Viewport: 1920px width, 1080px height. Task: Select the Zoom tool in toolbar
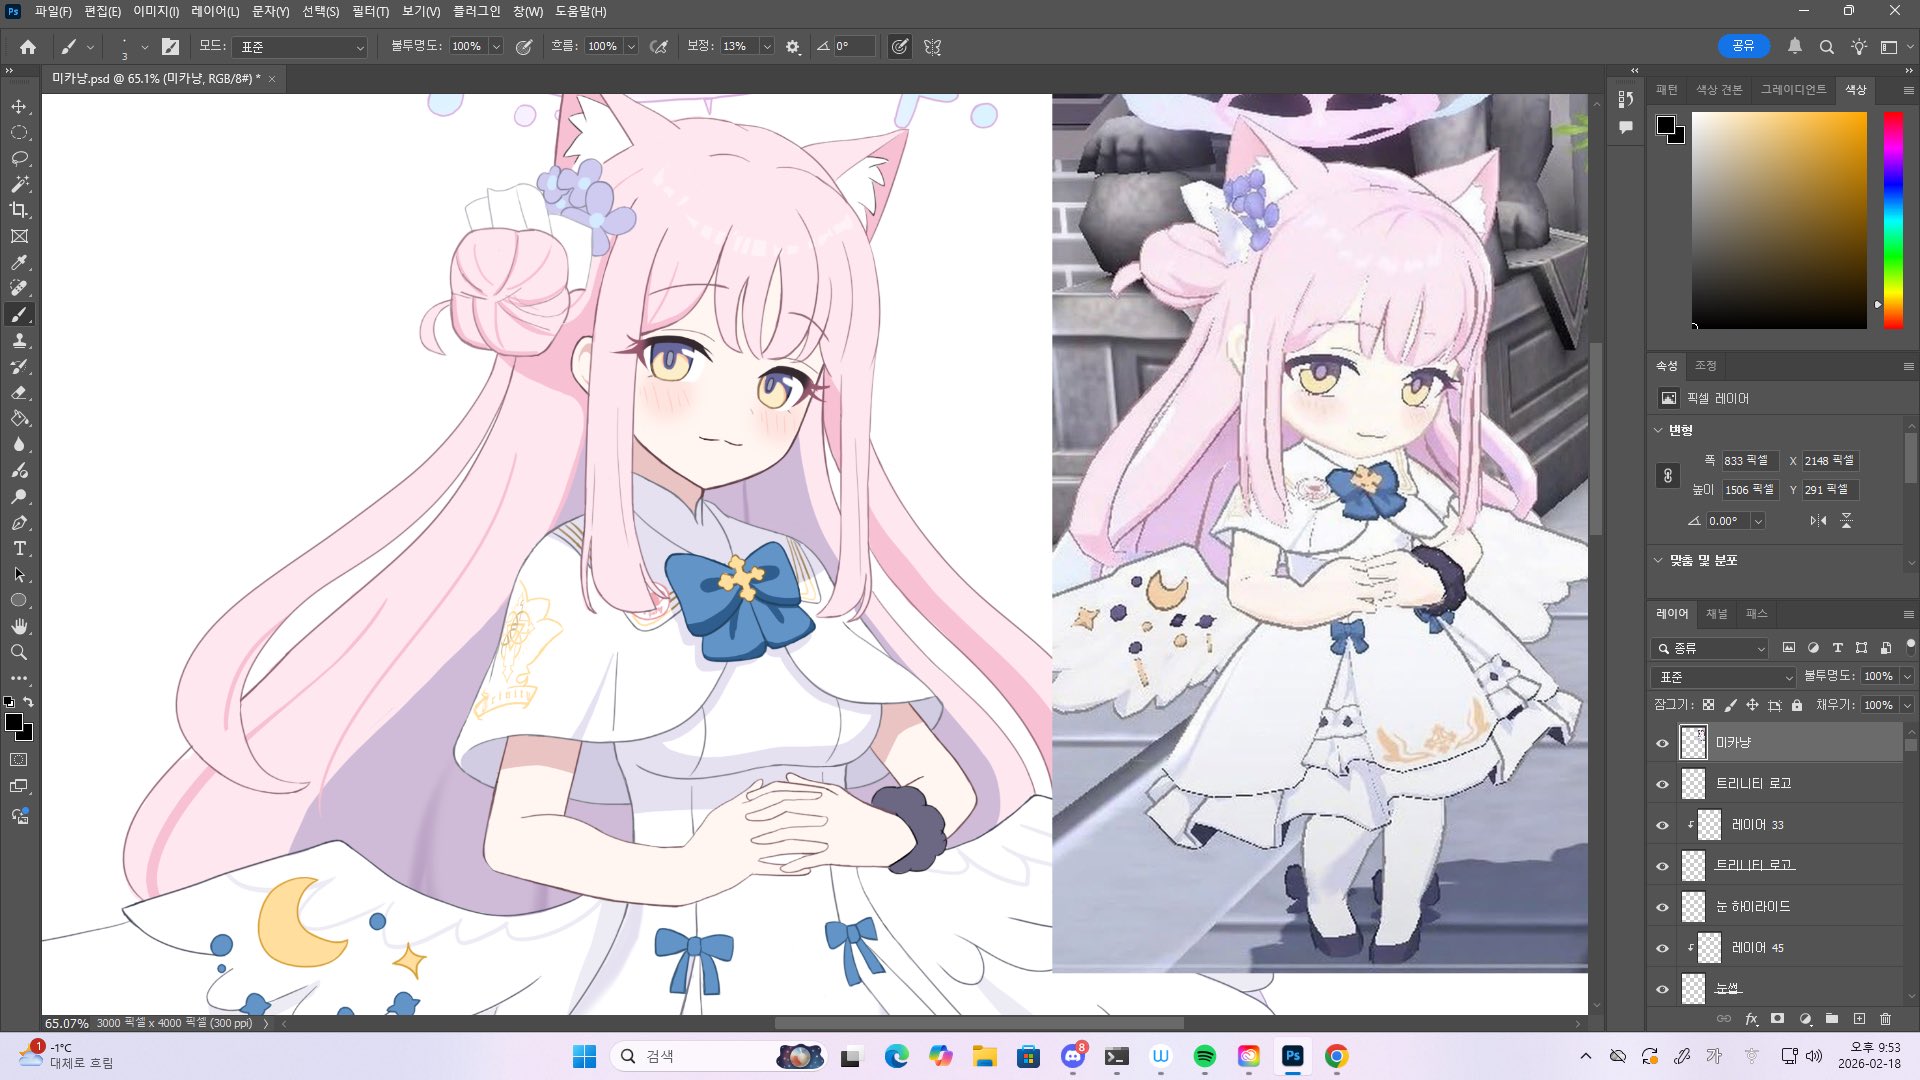[x=19, y=652]
